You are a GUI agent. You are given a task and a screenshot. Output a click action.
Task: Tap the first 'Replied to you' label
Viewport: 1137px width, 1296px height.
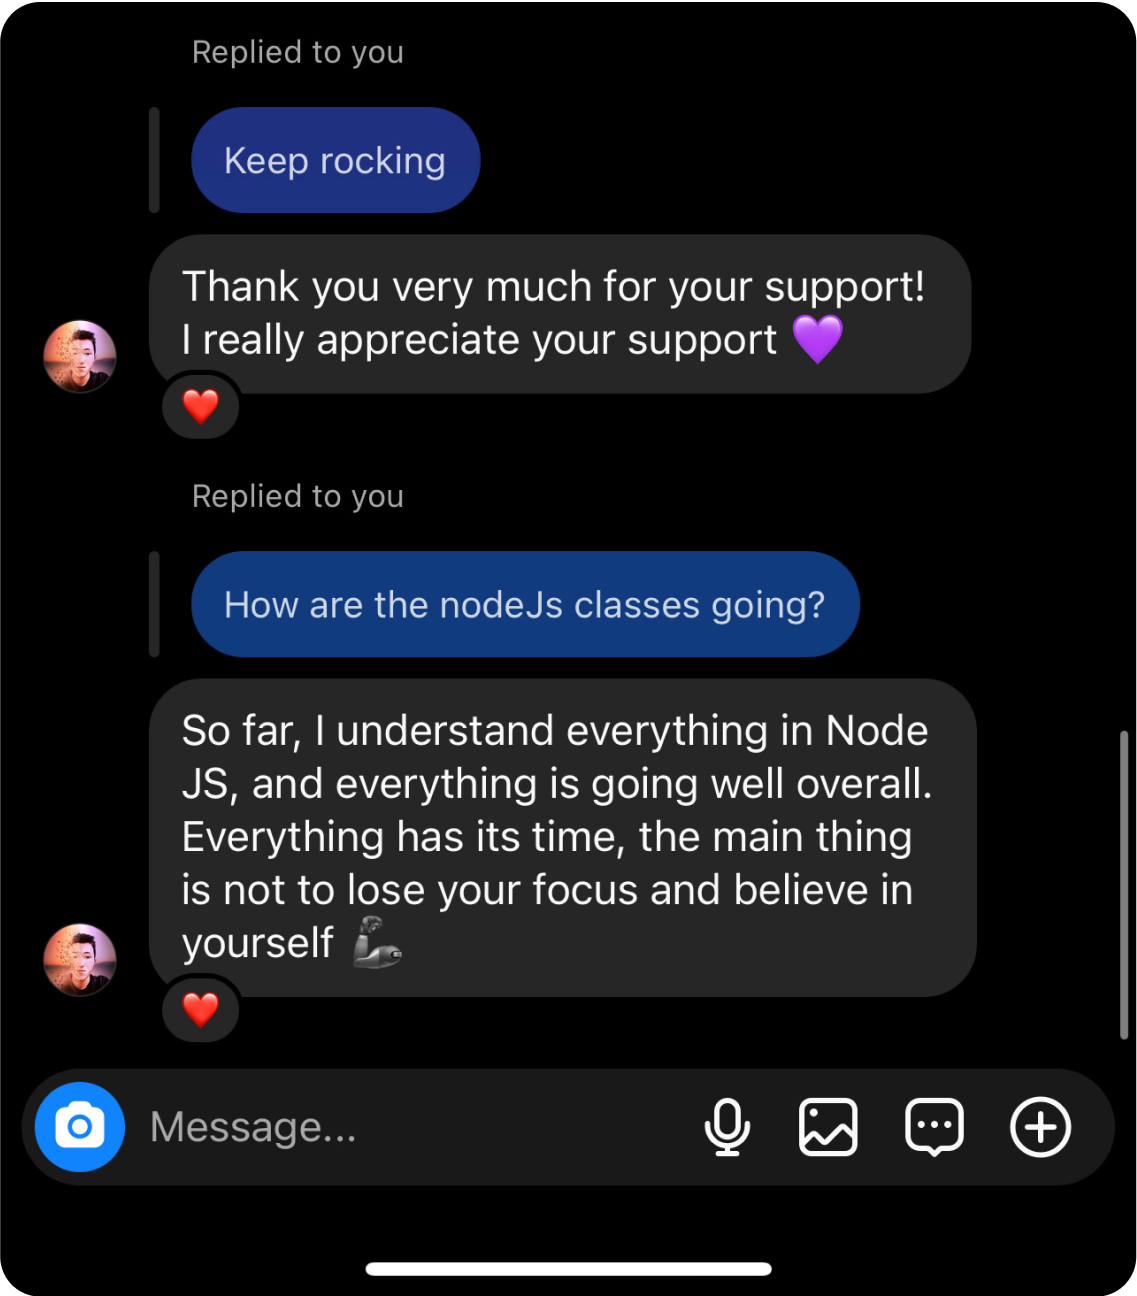298,52
